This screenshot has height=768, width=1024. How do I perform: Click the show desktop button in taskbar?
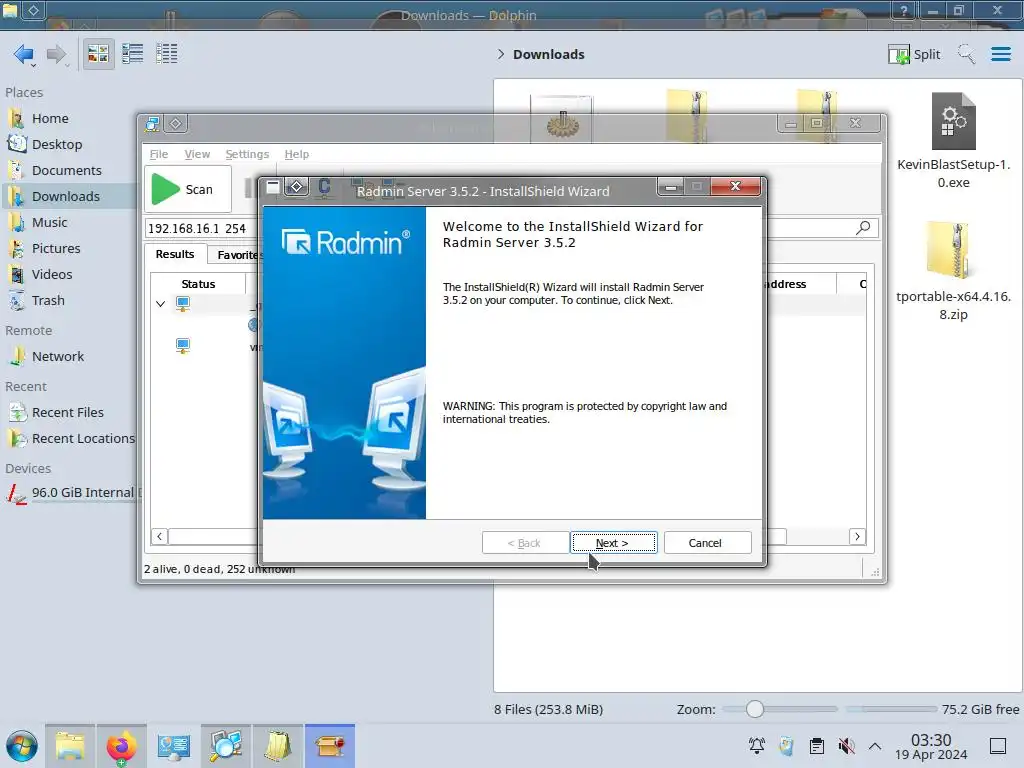click(x=998, y=746)
